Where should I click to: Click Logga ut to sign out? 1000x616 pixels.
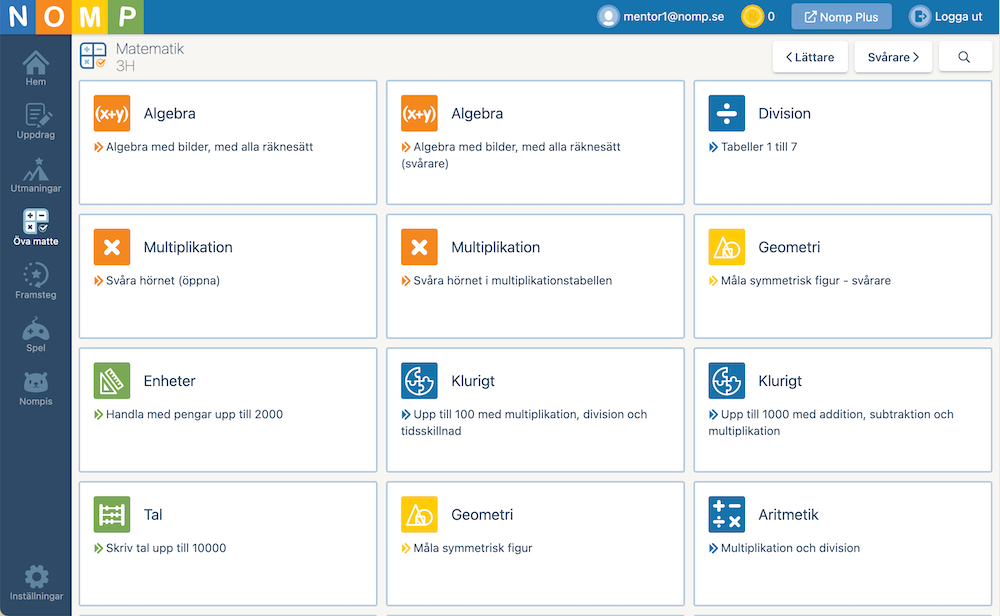[947, 17]
